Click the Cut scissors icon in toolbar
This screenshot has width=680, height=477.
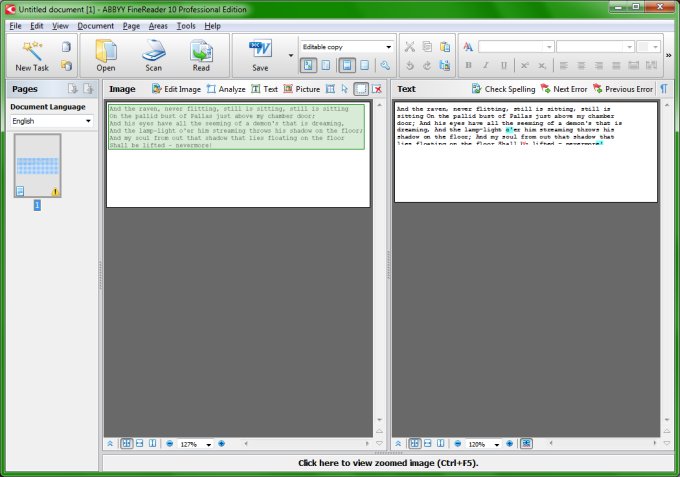pos(410,46)
